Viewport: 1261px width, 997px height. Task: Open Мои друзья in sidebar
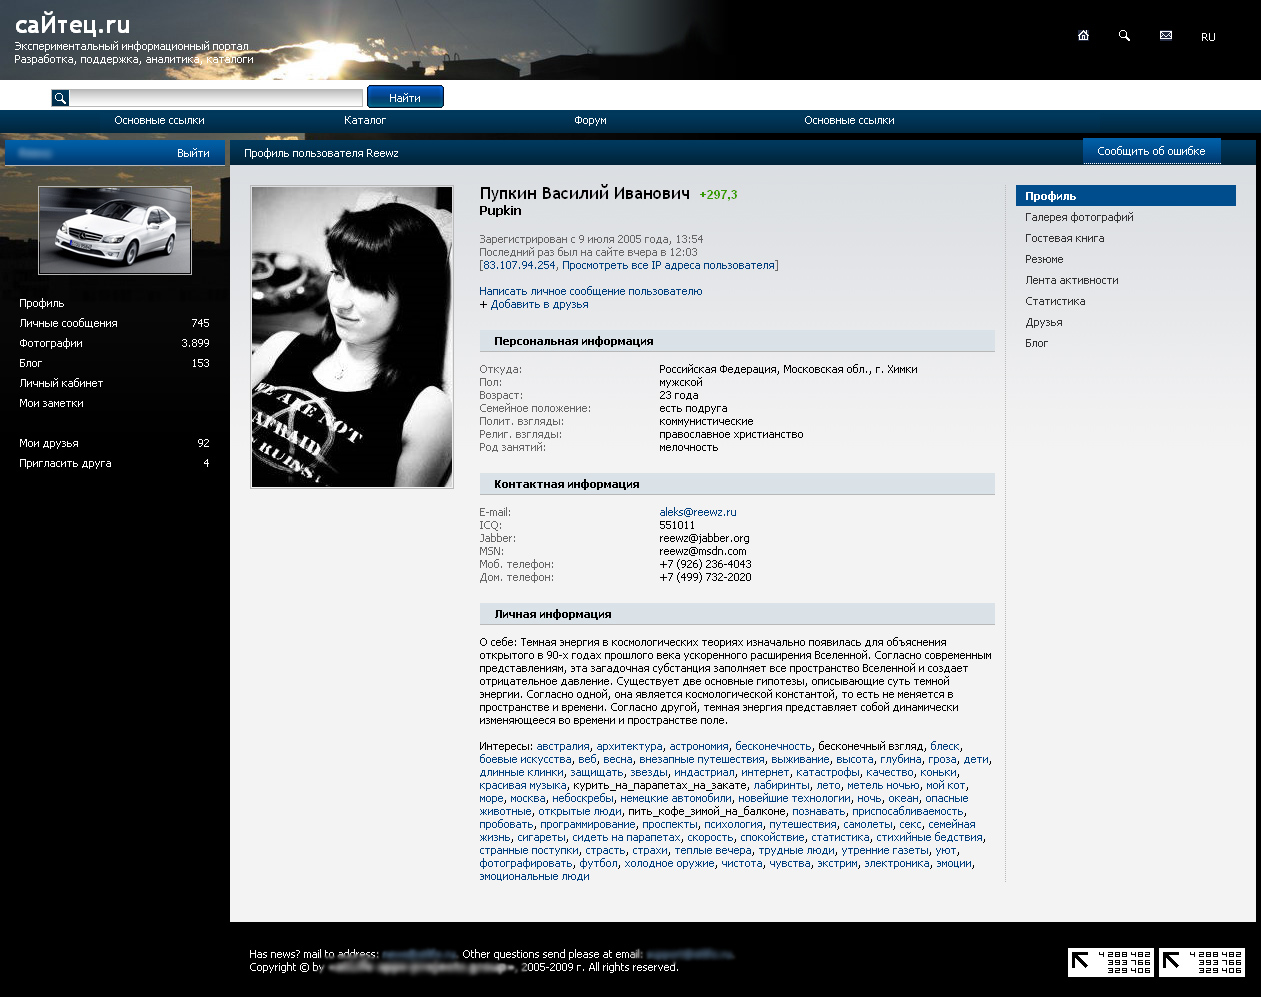click(x=49, y=443)
